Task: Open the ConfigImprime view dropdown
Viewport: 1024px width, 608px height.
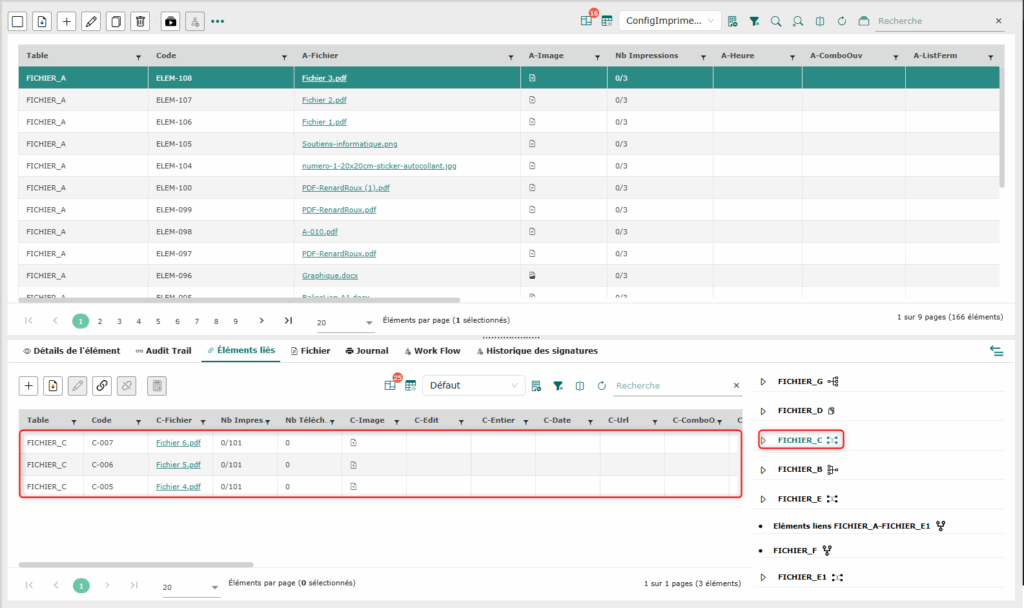Action: tap(669, 21)
